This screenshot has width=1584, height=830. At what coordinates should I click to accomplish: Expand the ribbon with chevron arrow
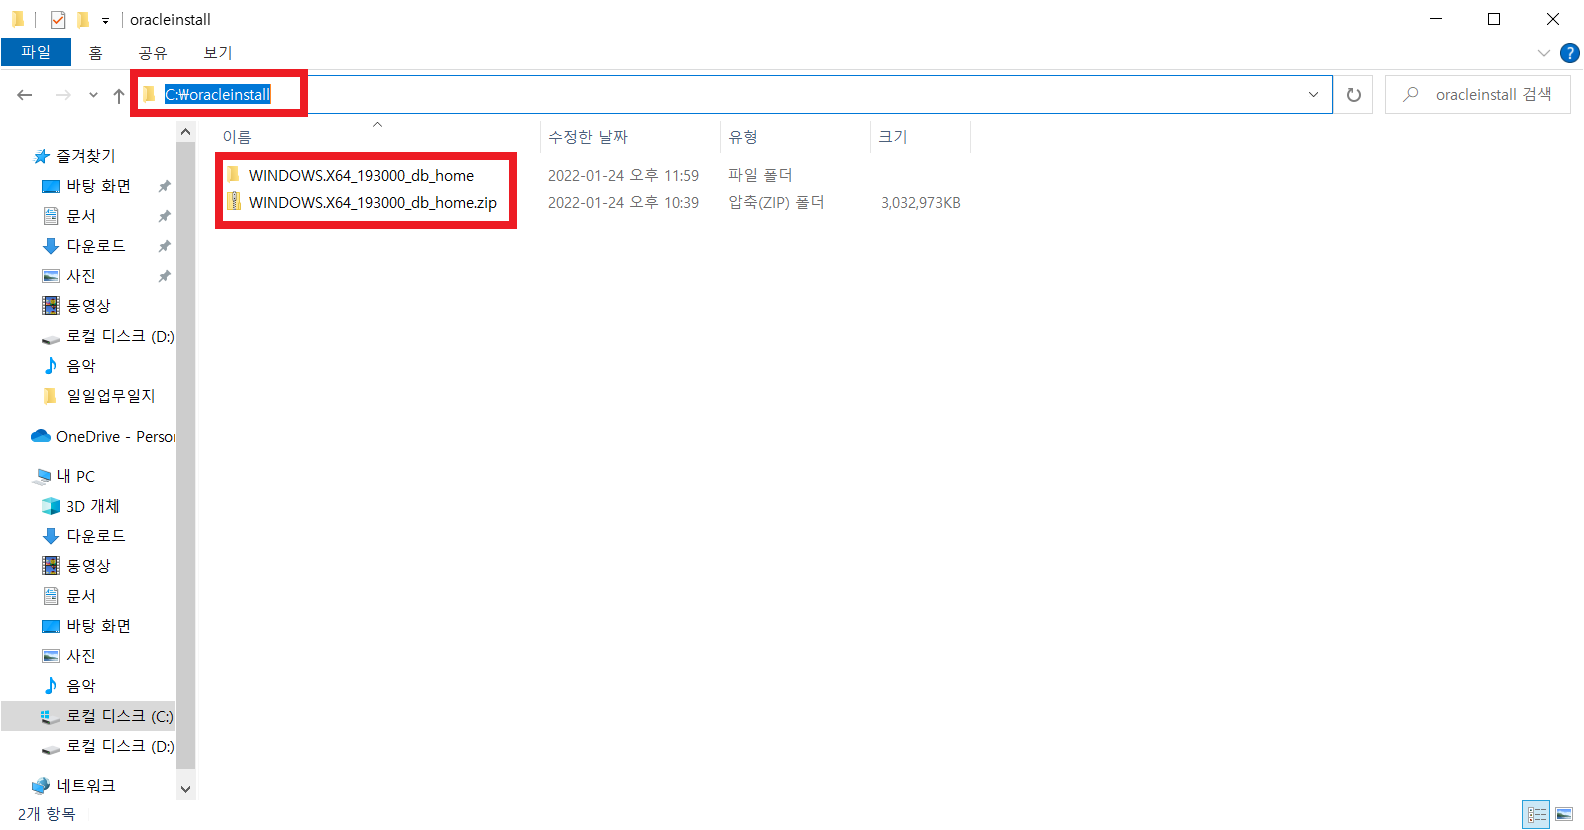[1543, 53]
